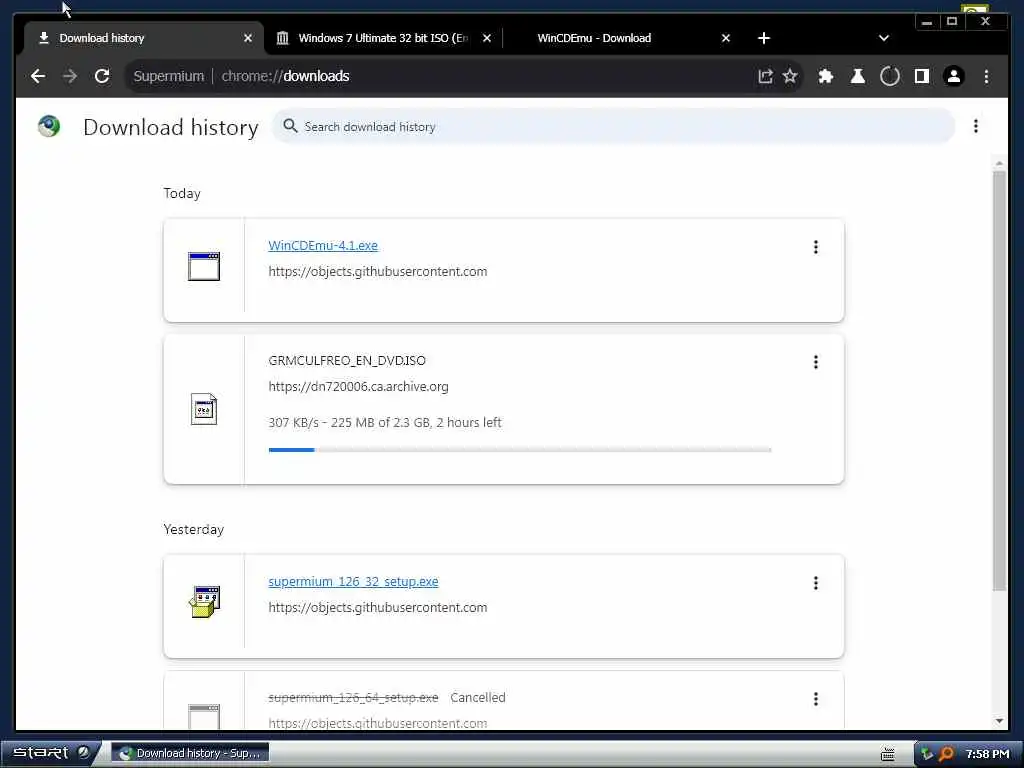Open the share page icon in address bar

pyautogui.click(x=765, y=76)
